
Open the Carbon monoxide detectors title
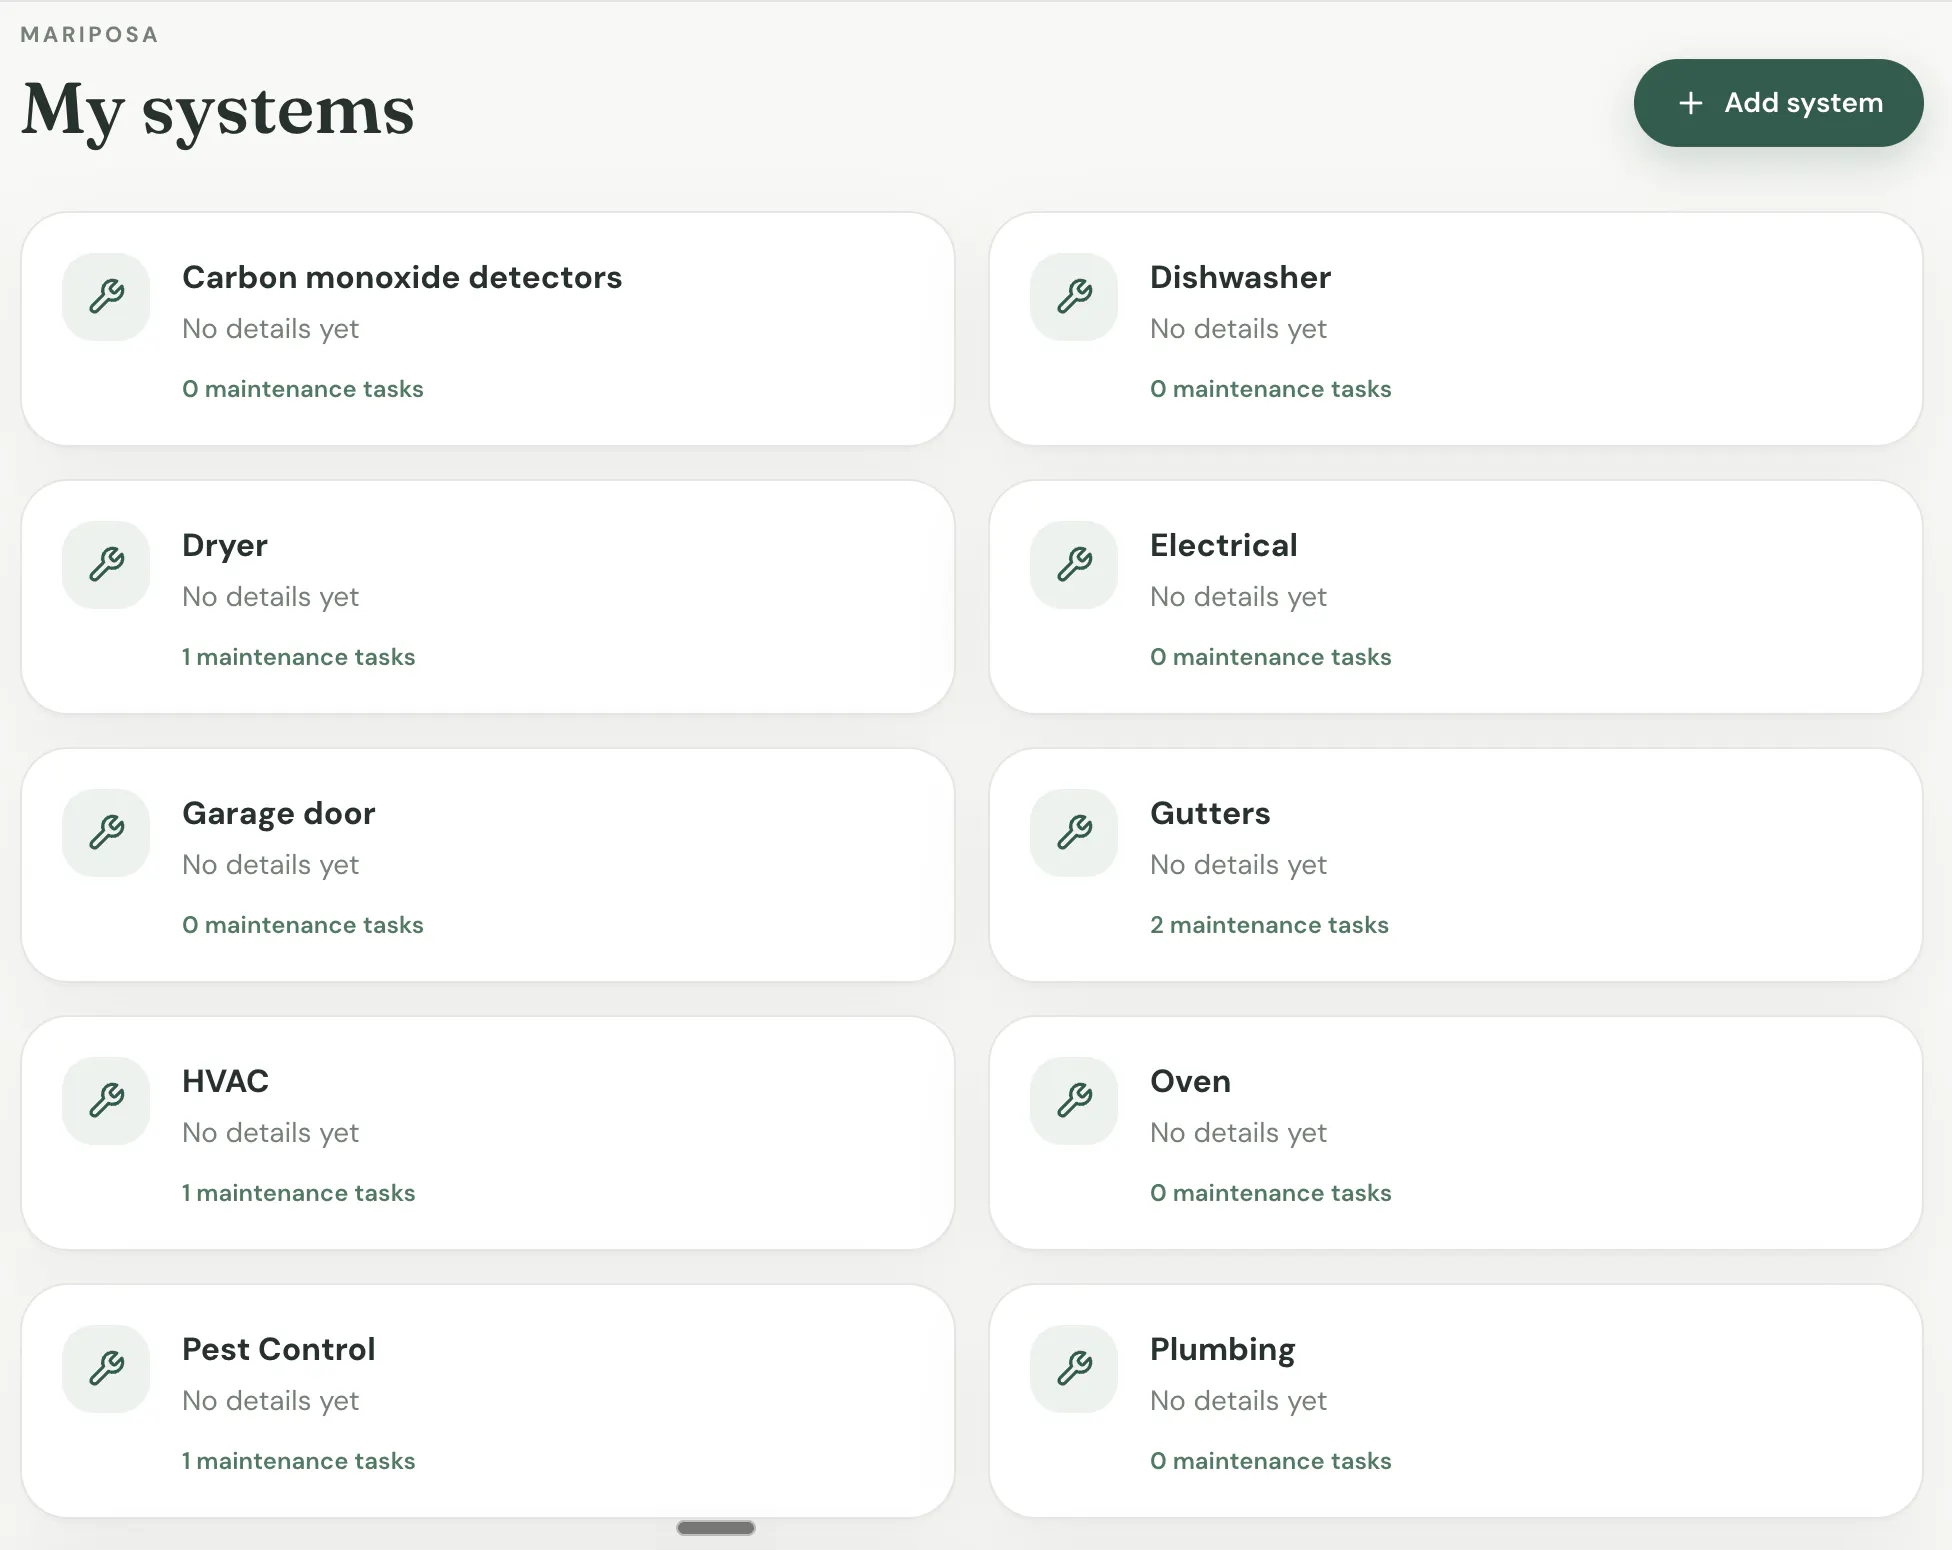(x=402, y=277)
